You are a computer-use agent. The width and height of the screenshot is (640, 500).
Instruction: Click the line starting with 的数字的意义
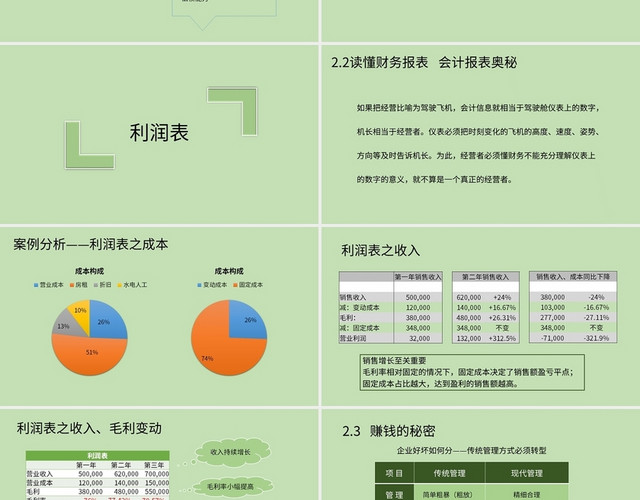pos(434,180)
